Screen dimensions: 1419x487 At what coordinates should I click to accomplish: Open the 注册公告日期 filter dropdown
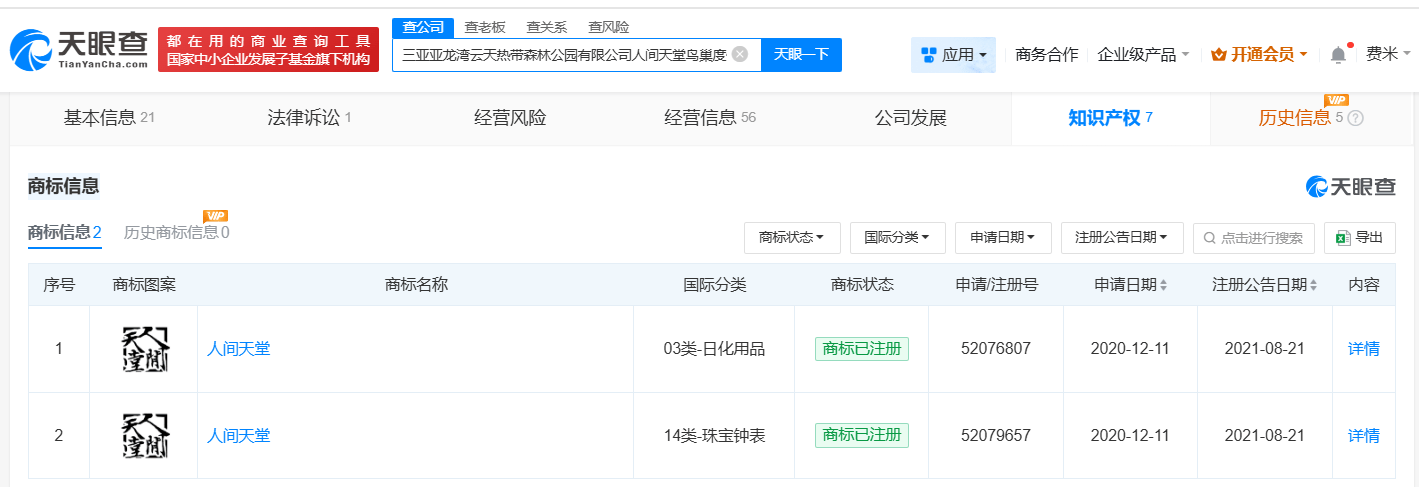point(1121,238)
